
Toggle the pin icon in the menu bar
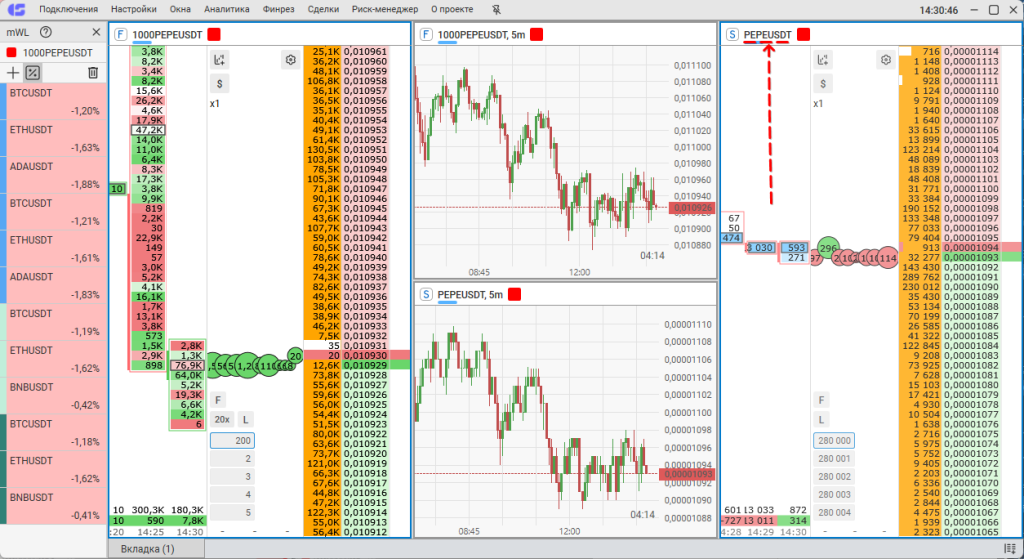coord(496,10)
